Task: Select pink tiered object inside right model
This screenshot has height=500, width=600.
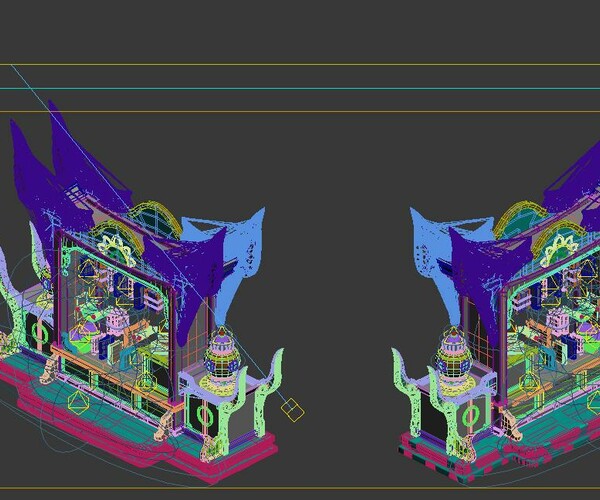Action: click(x=559, y=321)
